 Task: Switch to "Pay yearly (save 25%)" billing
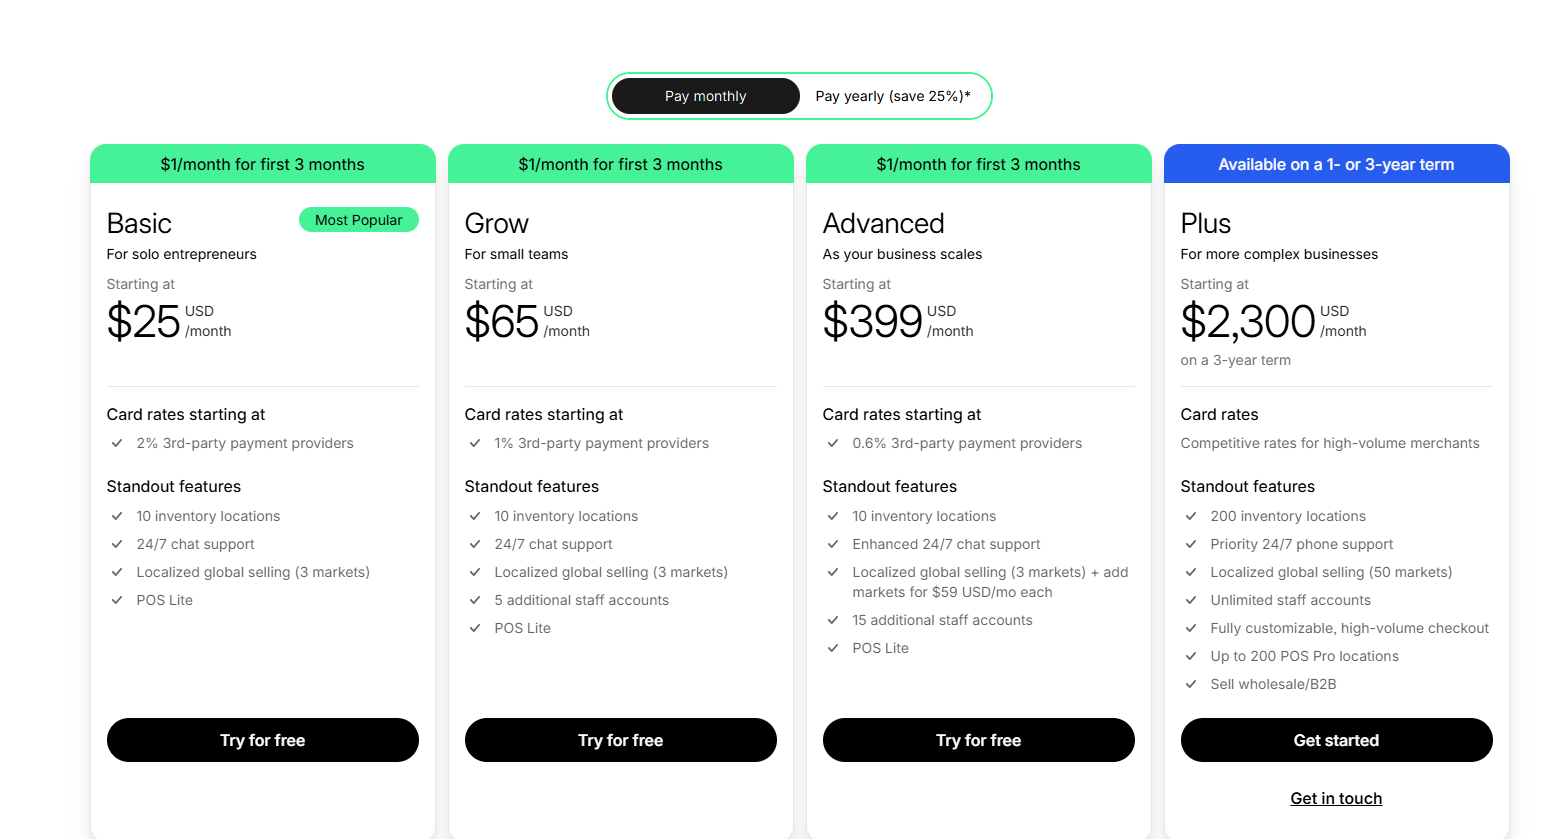click(891, 95)
